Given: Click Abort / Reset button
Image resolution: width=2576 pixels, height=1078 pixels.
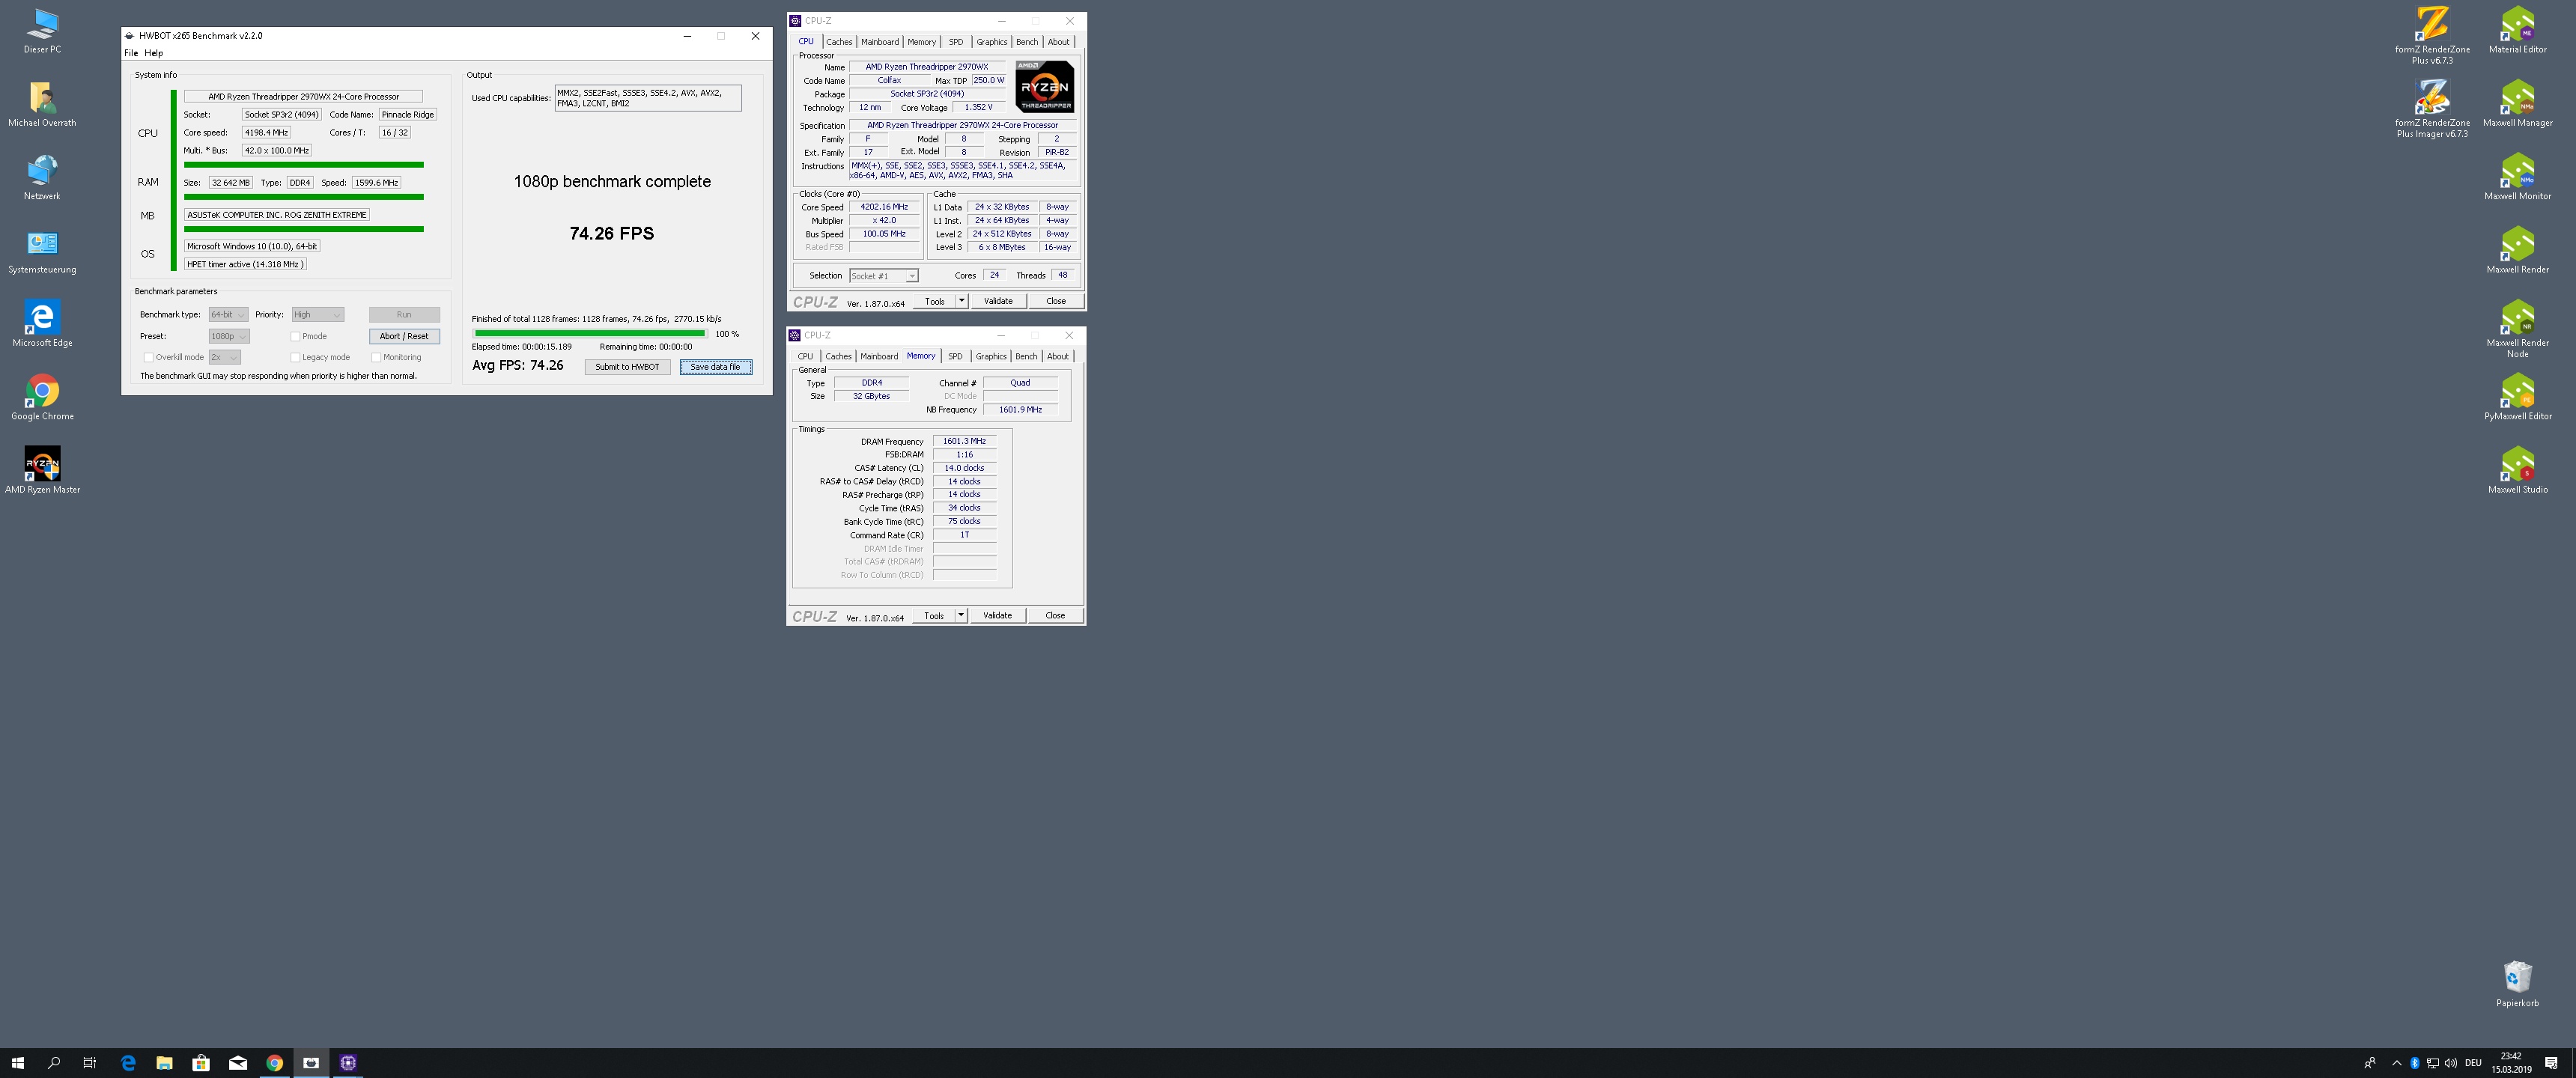Looking at the screenshot, I should pos(404,336).
